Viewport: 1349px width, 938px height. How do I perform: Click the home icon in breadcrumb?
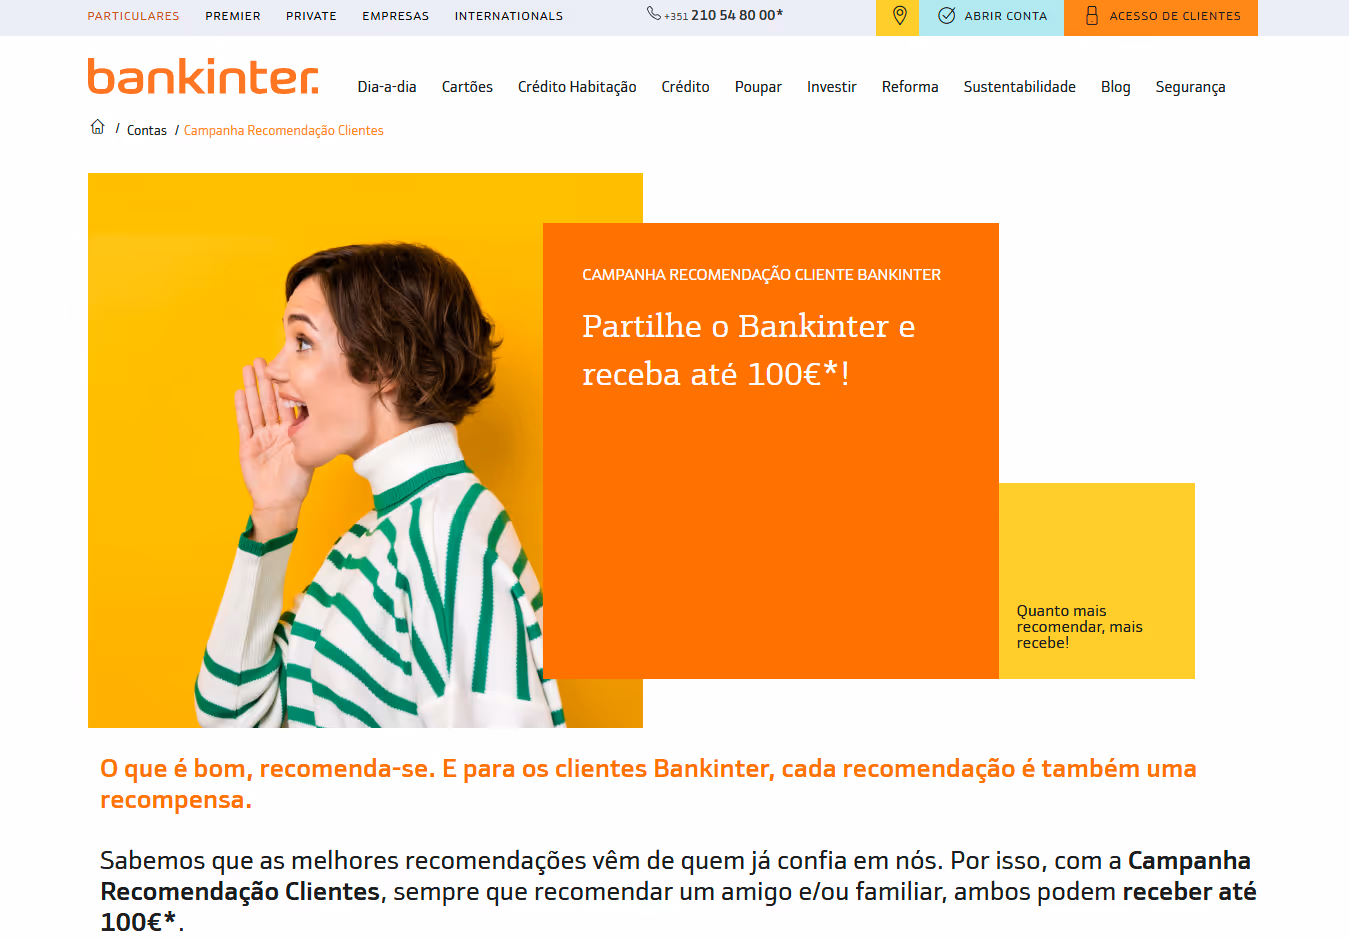coord(97,127)
